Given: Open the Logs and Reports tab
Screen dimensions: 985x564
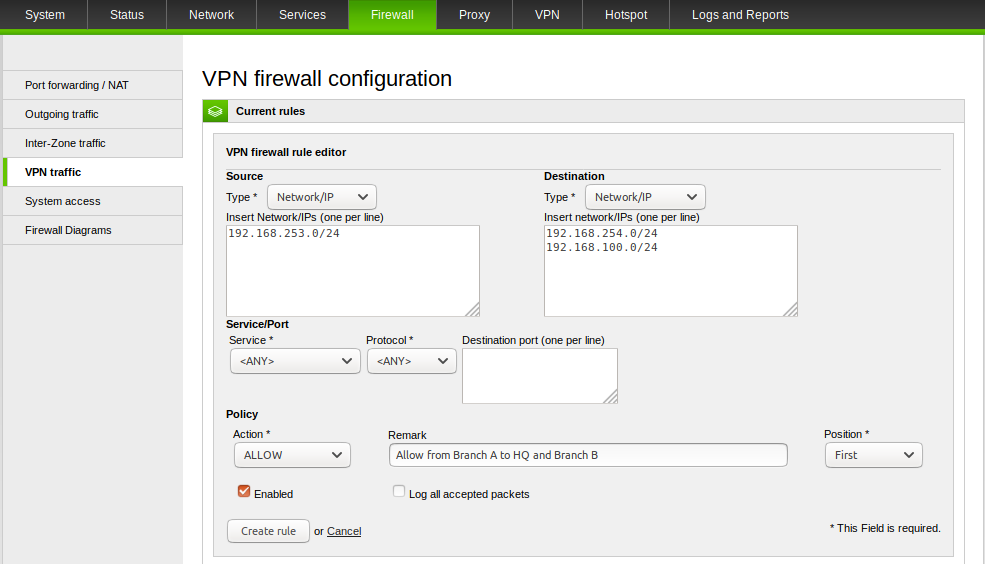Looking at the screenshot, I should [740, 15].
